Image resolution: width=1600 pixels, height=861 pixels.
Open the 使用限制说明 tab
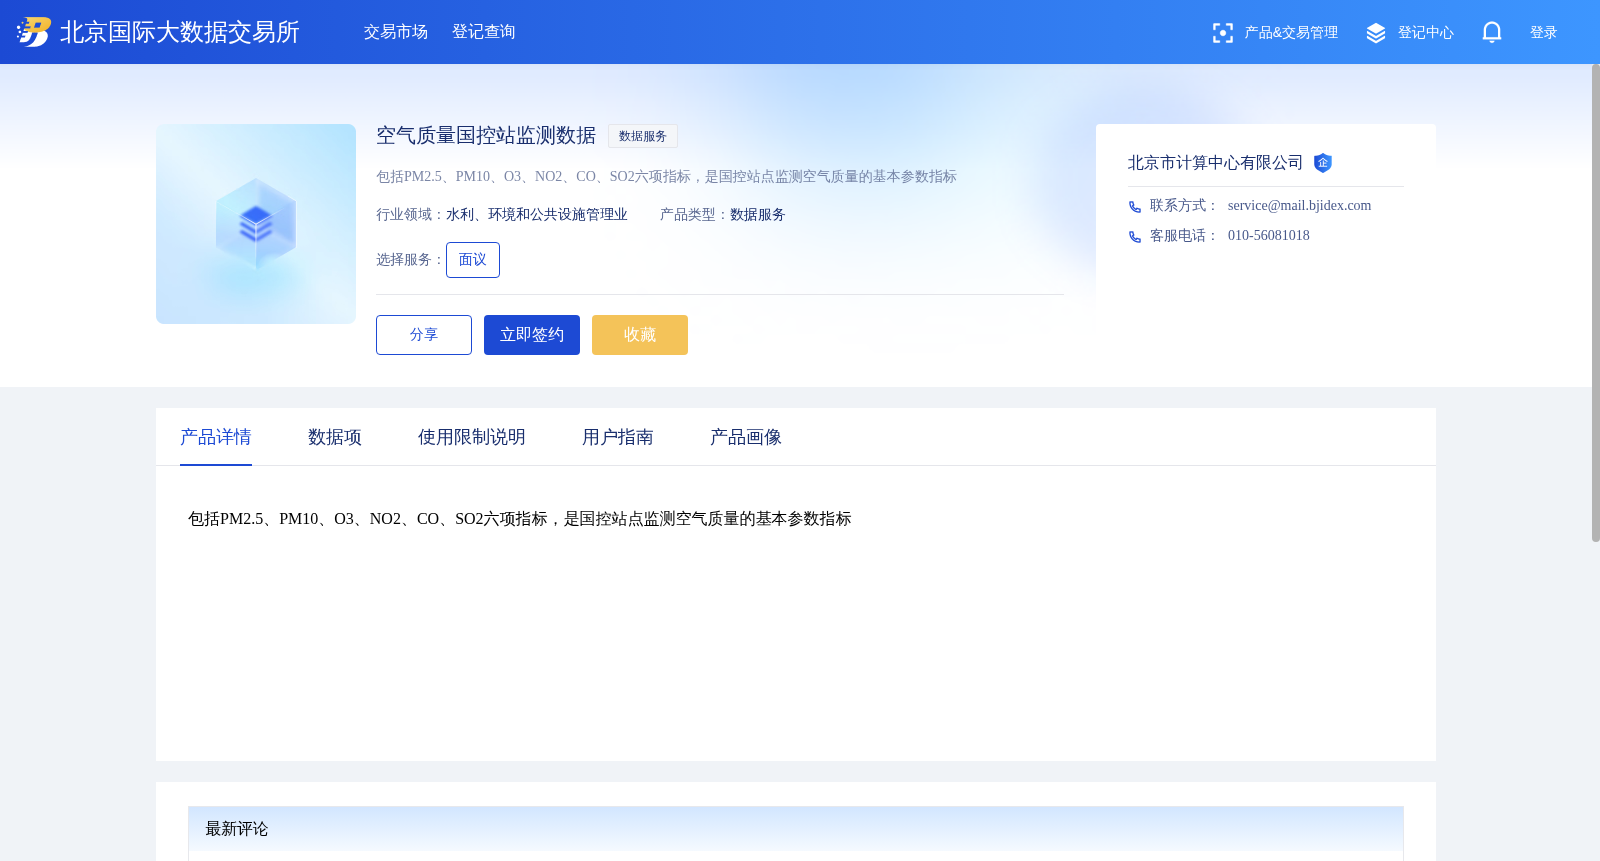pyautogui.click(x=472, y=437)
